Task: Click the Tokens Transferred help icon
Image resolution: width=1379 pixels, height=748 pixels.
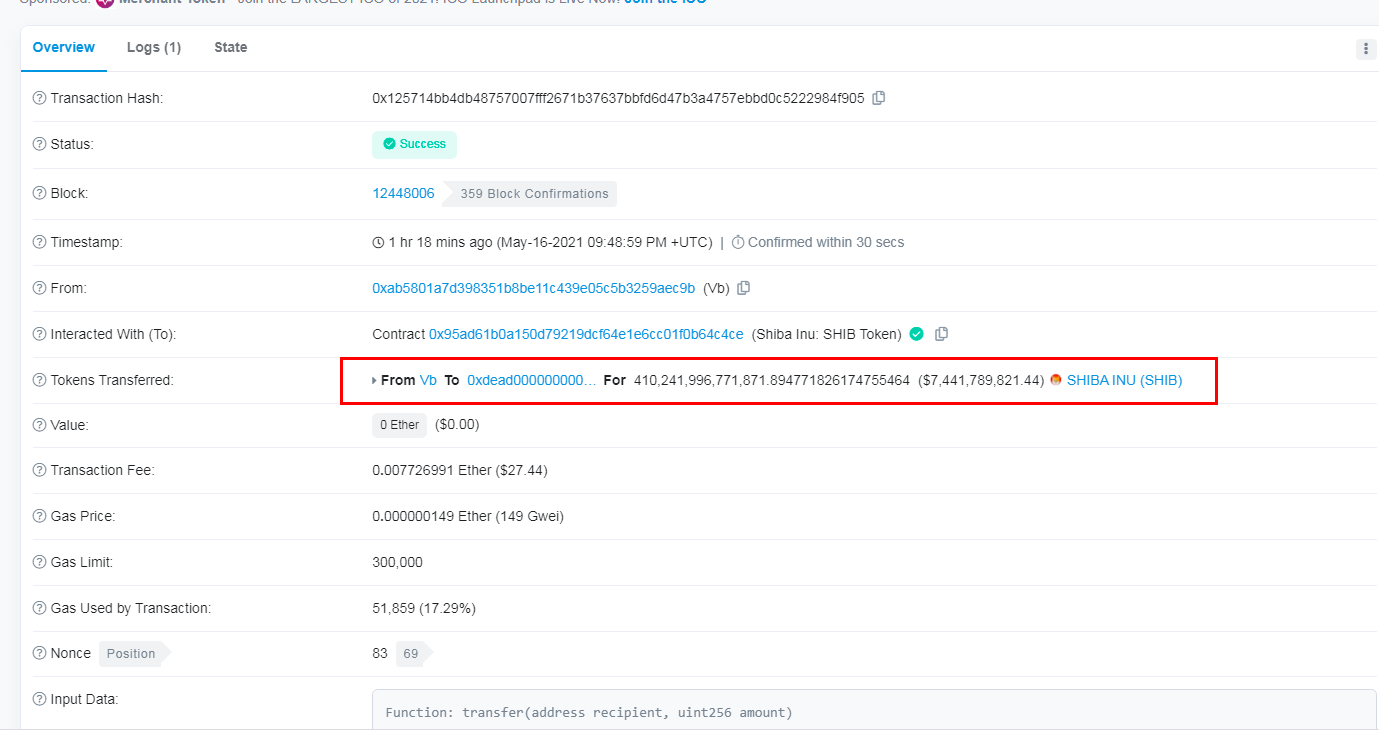Action: [x=39, y=380]
